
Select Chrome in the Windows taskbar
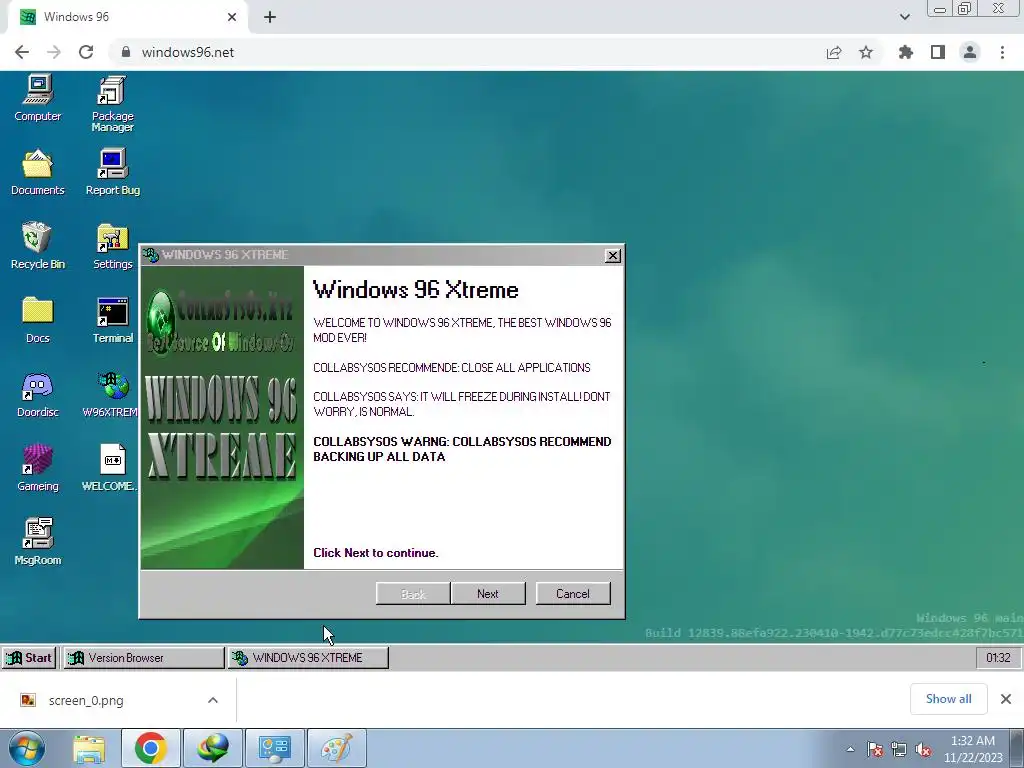click(151, 748)
